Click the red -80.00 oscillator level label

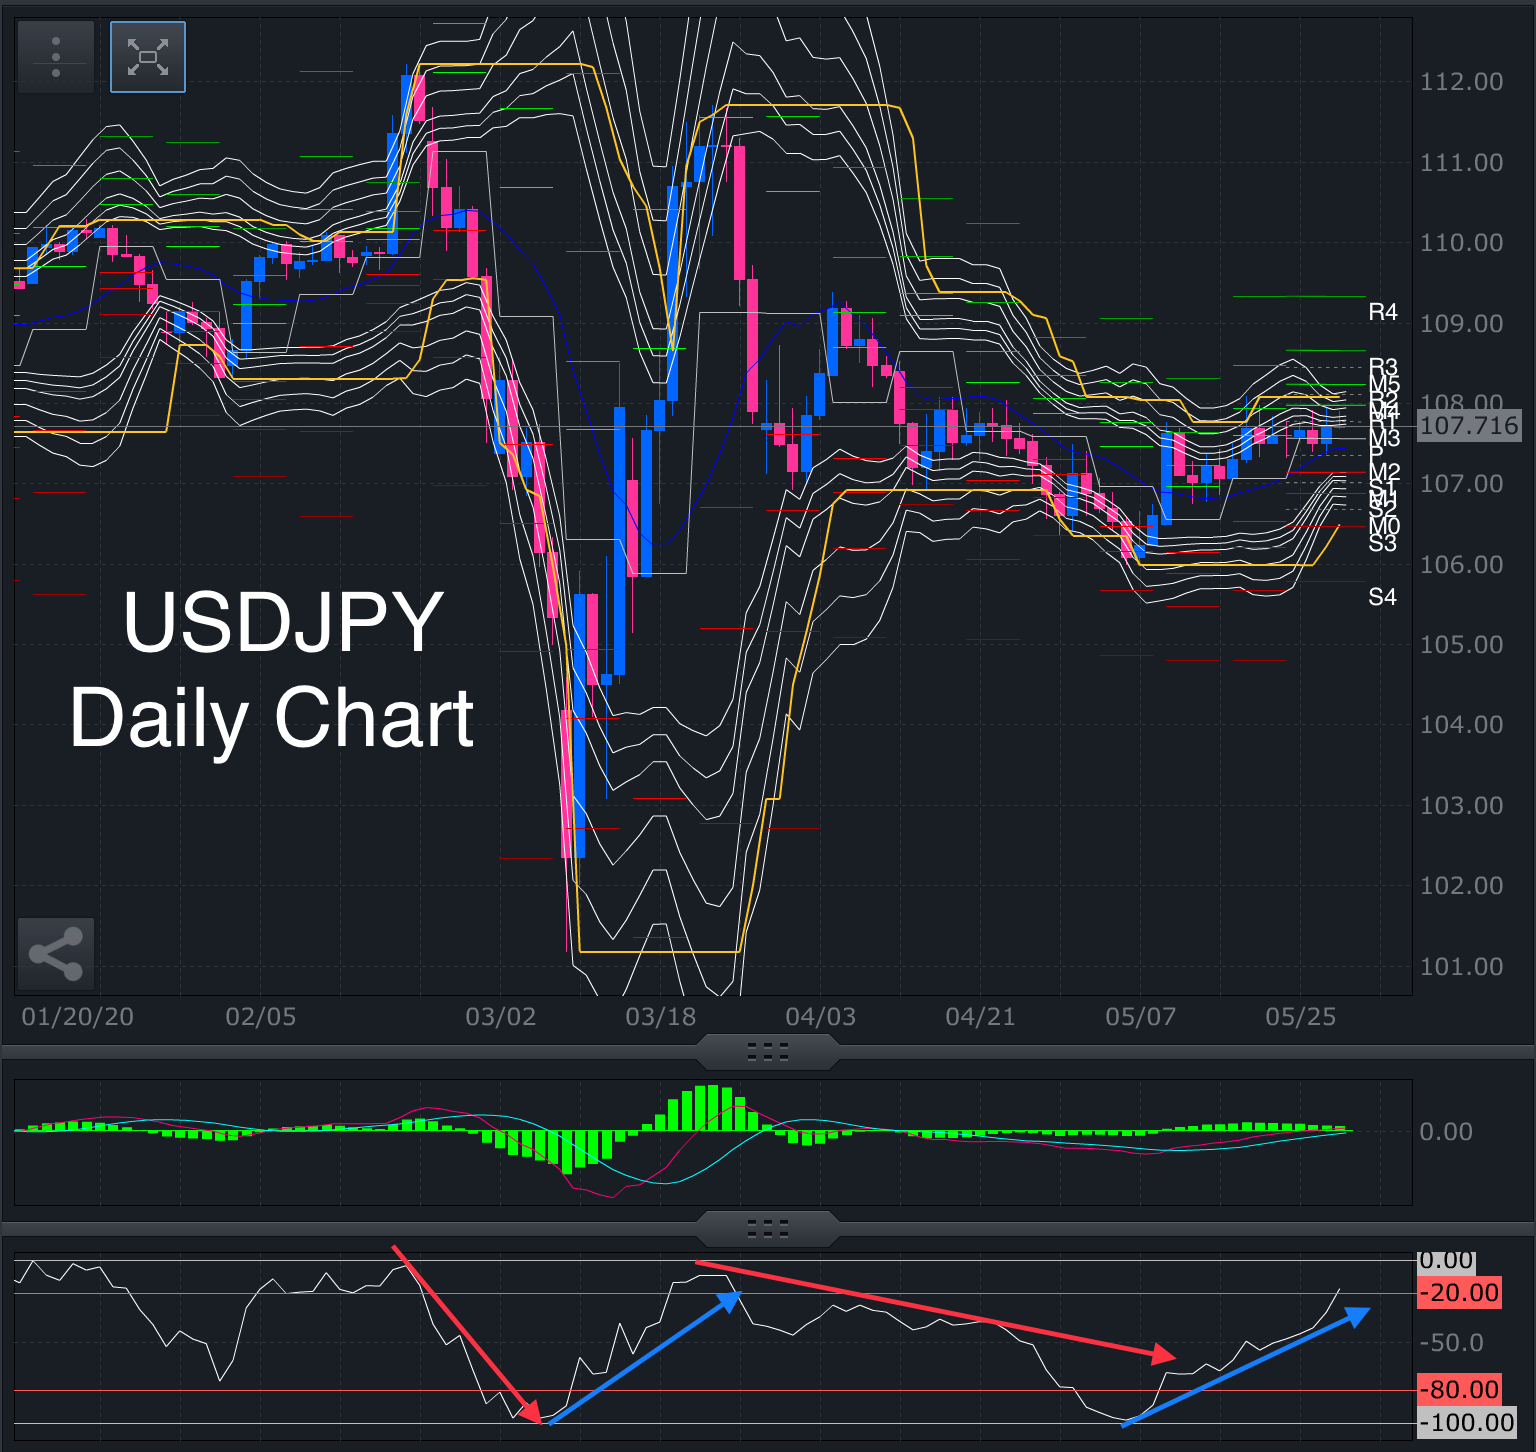point(1460,1390)
